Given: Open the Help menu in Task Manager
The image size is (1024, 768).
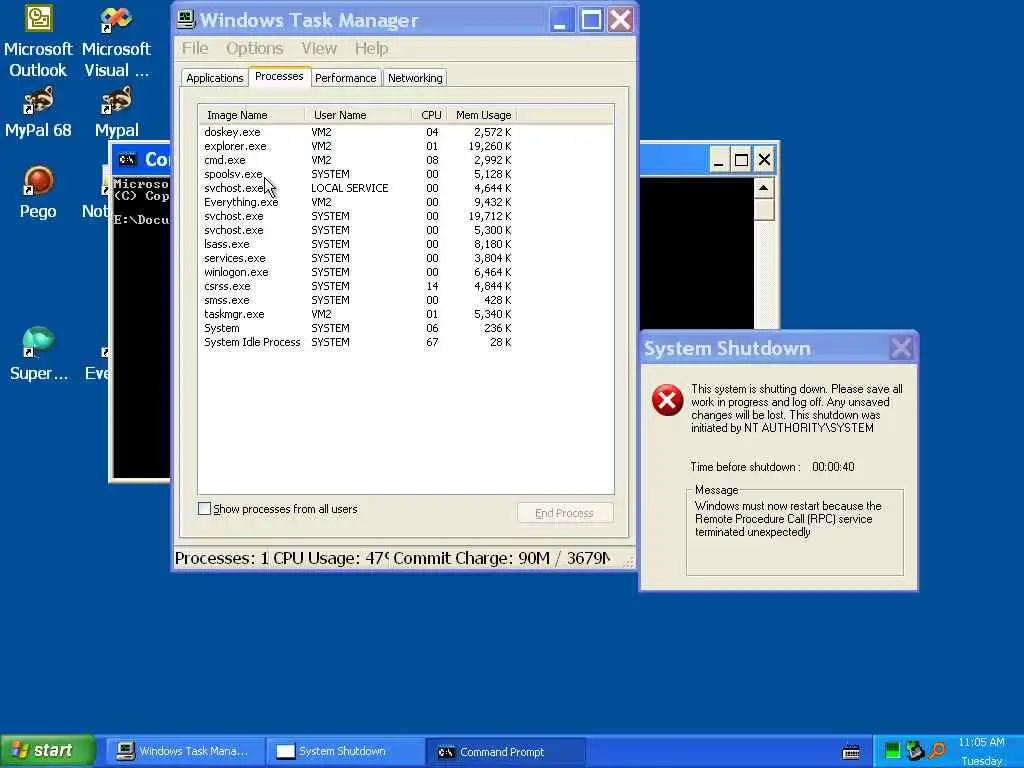Looking at the screenshot, I should point(372,48).
